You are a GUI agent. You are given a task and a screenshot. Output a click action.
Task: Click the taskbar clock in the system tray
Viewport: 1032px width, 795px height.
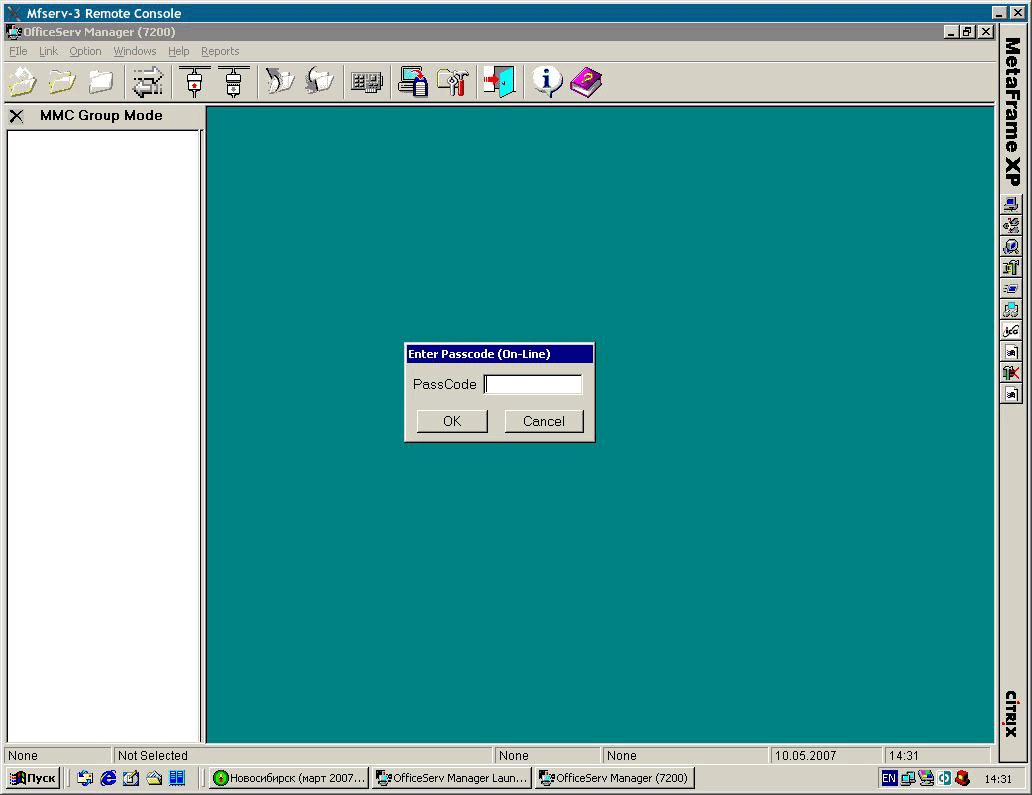[x=998, y=779]
